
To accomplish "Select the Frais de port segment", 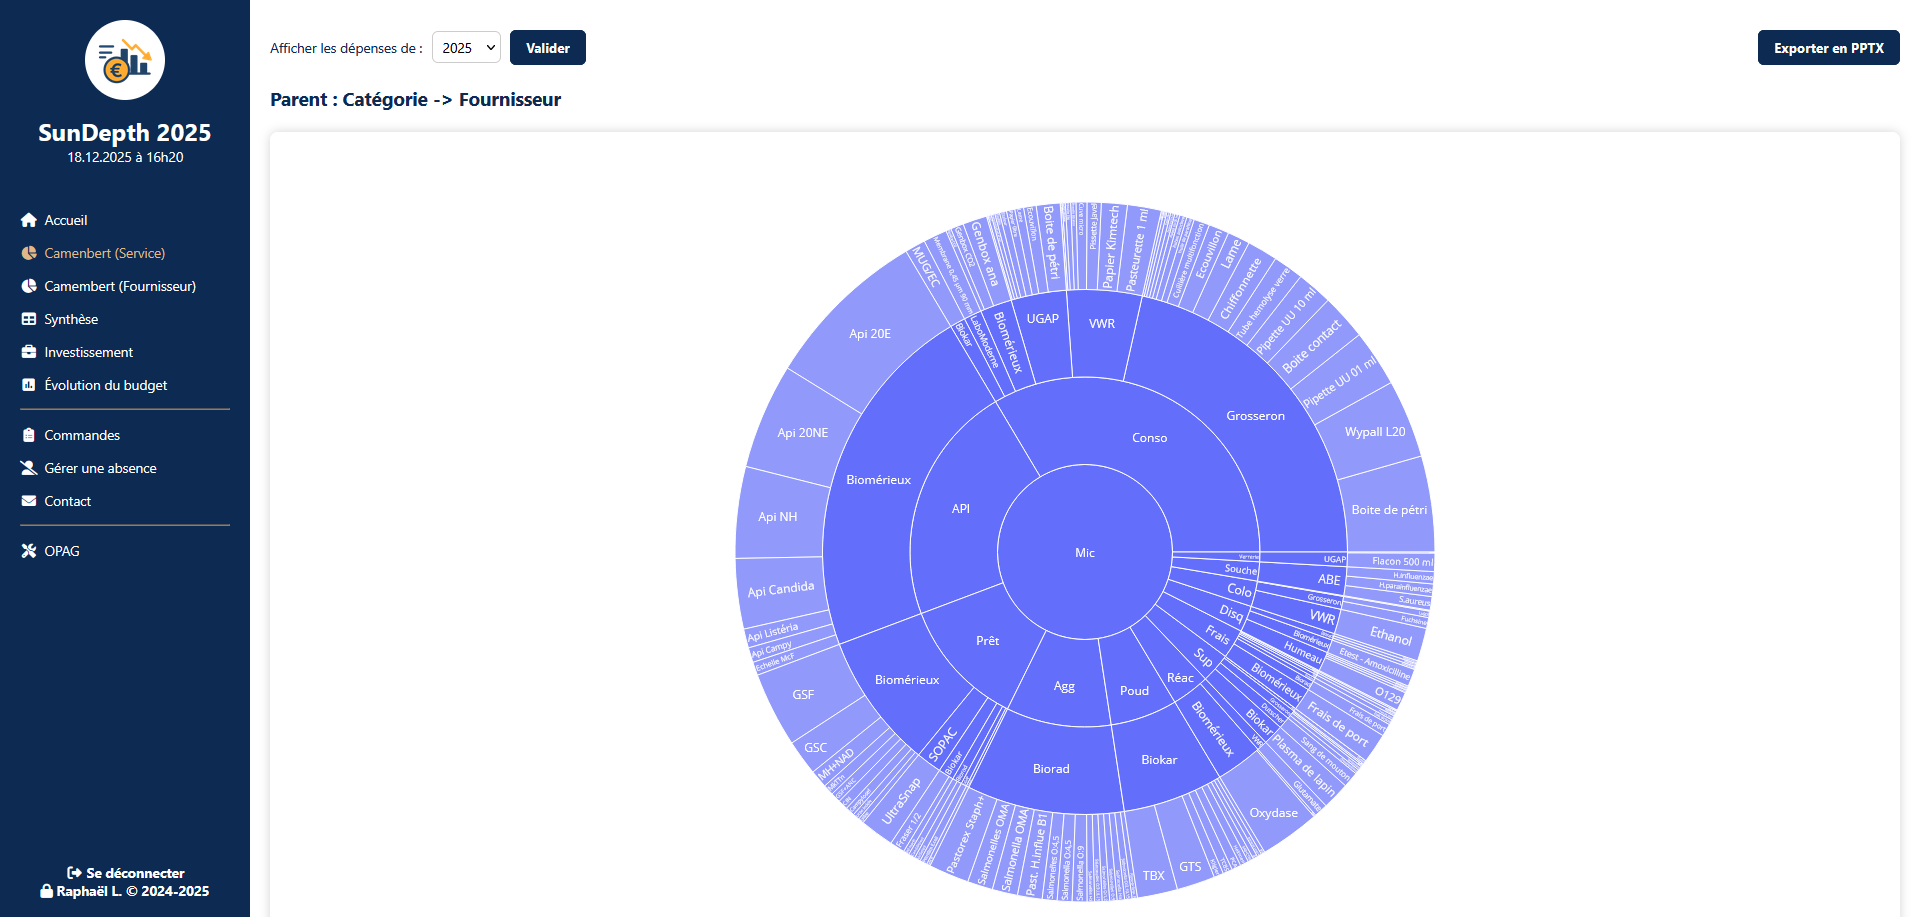I will pos(1338,724).
